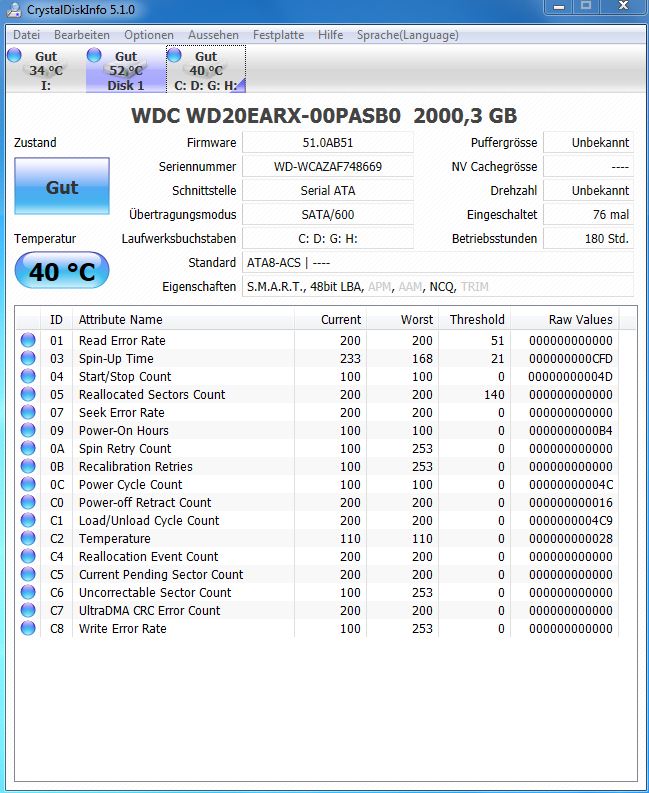The image size is (649, 793).
Task: Click the blue status orb for drive I:
Action: pos(15,55)
